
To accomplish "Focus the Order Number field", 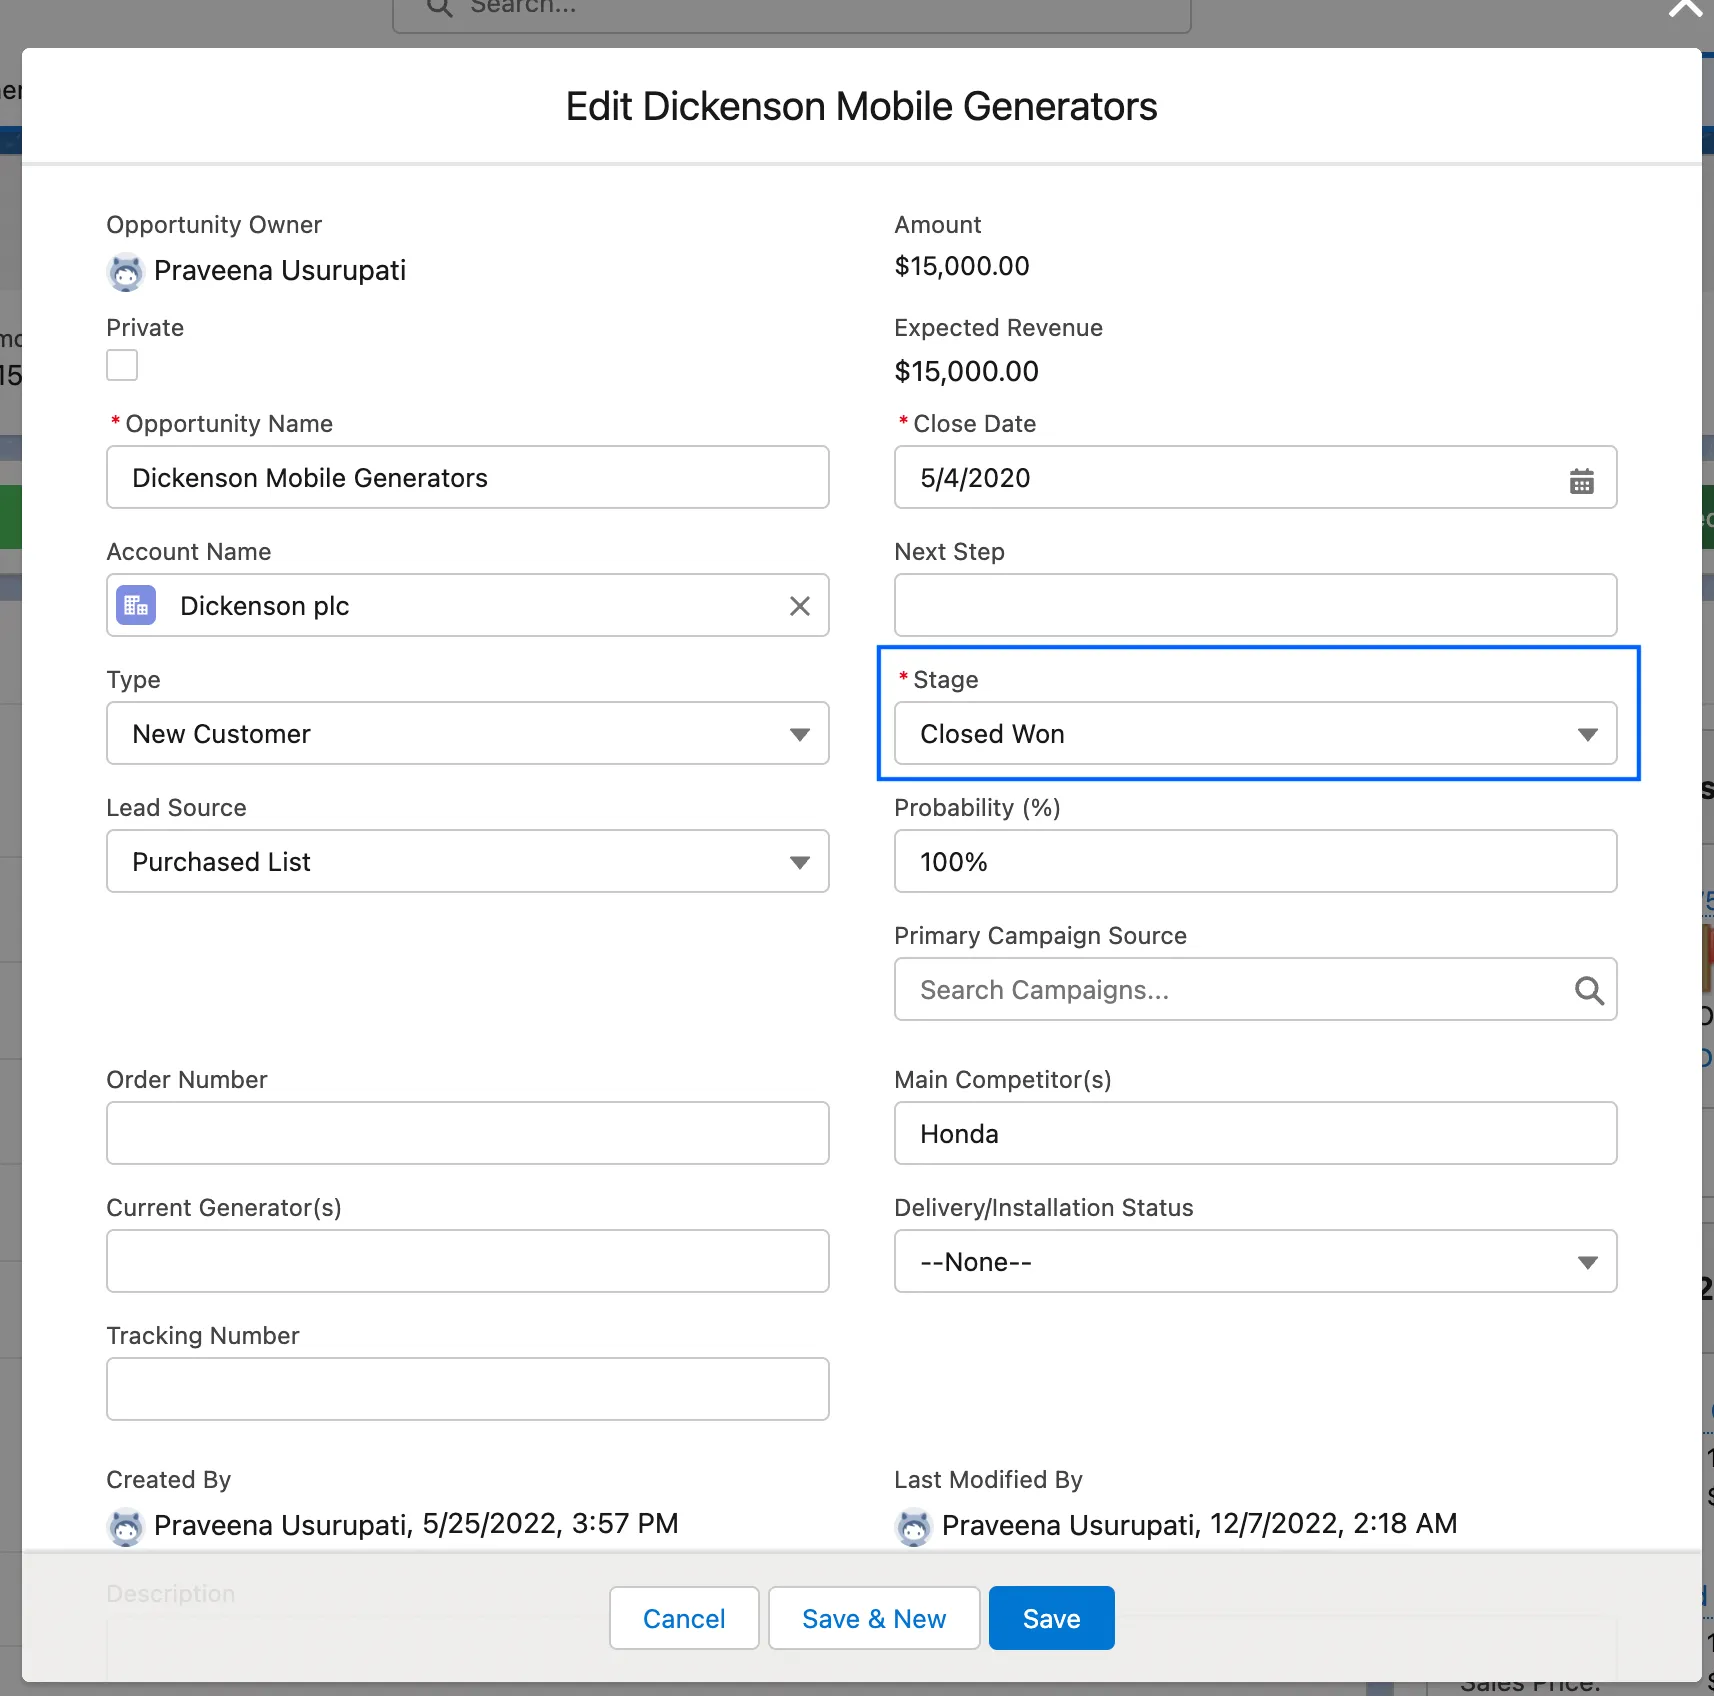I will click(468, 1133).
